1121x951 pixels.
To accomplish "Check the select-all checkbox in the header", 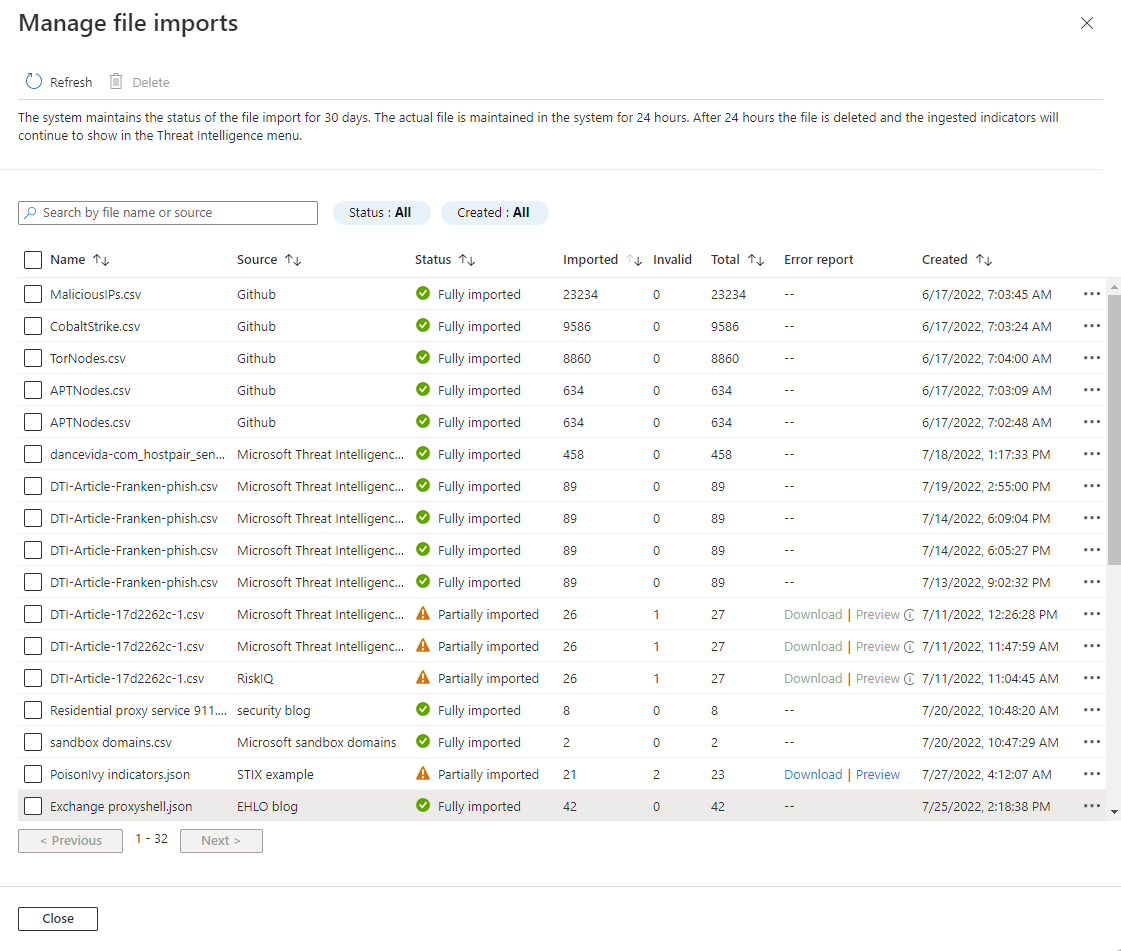I will (x=31, y=259).
